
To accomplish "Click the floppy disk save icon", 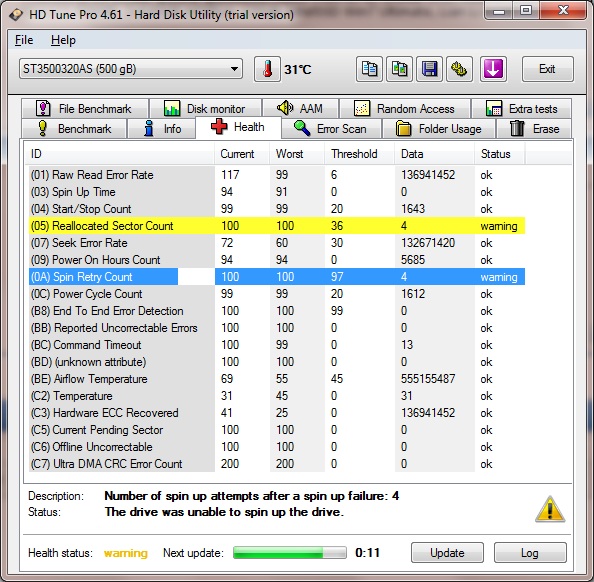I will point(429,69).
